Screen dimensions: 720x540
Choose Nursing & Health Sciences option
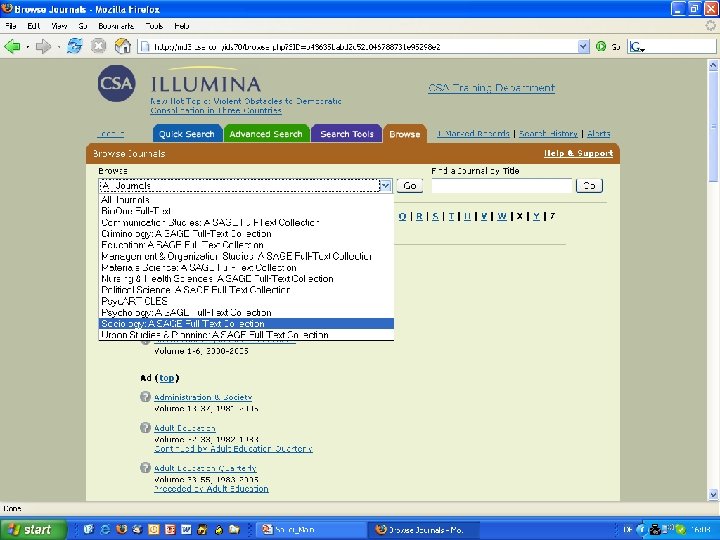[x=246, y=278]
